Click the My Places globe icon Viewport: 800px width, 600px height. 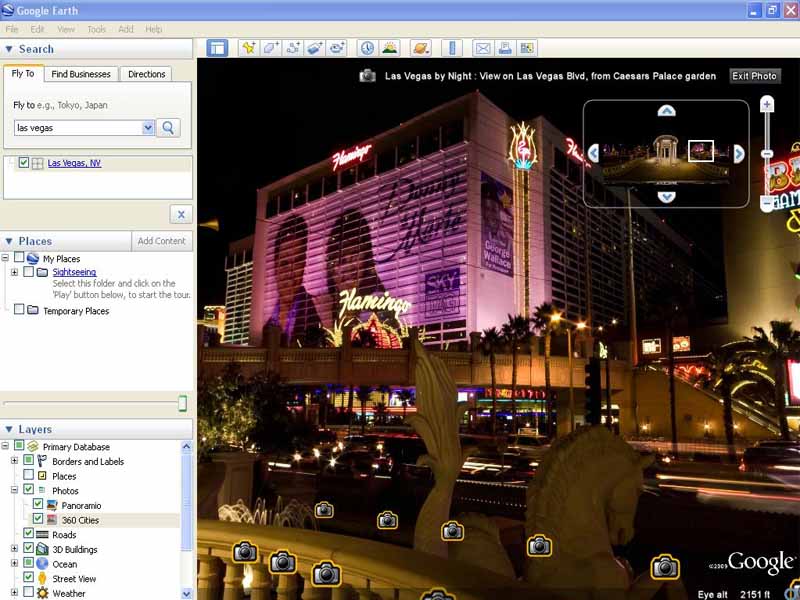33,258
